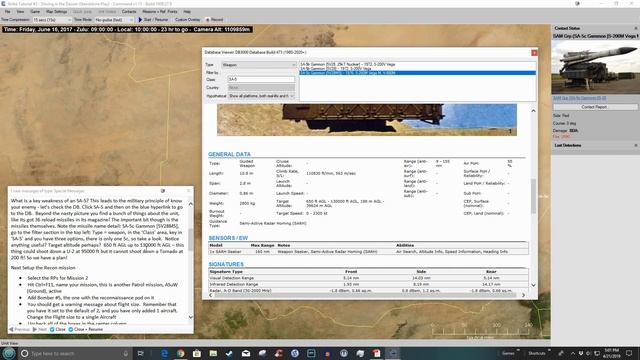The height and width of the screenshot is (360, 640).
Task: Click the SENSORS / EW section heading
Action: click(228, 238)
